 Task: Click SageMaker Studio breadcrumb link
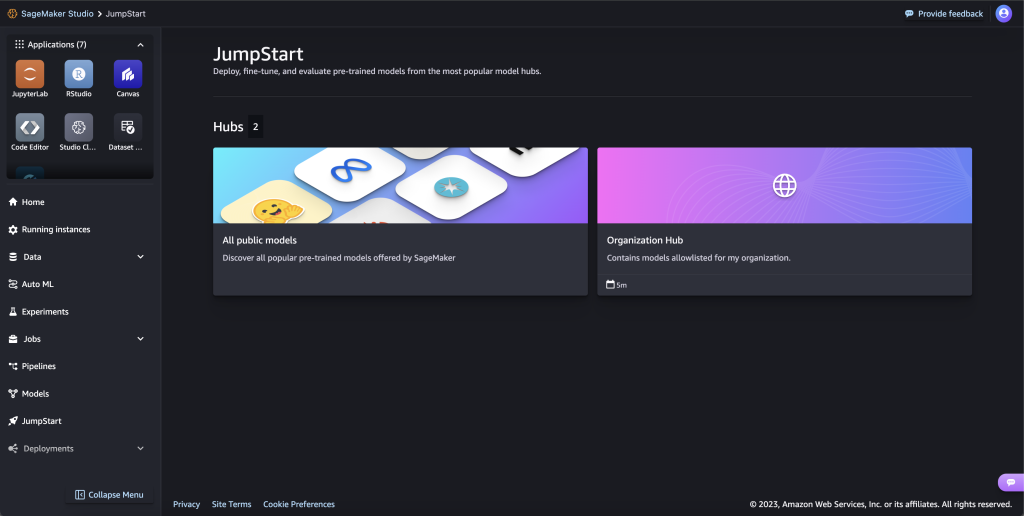click(57, 14)
